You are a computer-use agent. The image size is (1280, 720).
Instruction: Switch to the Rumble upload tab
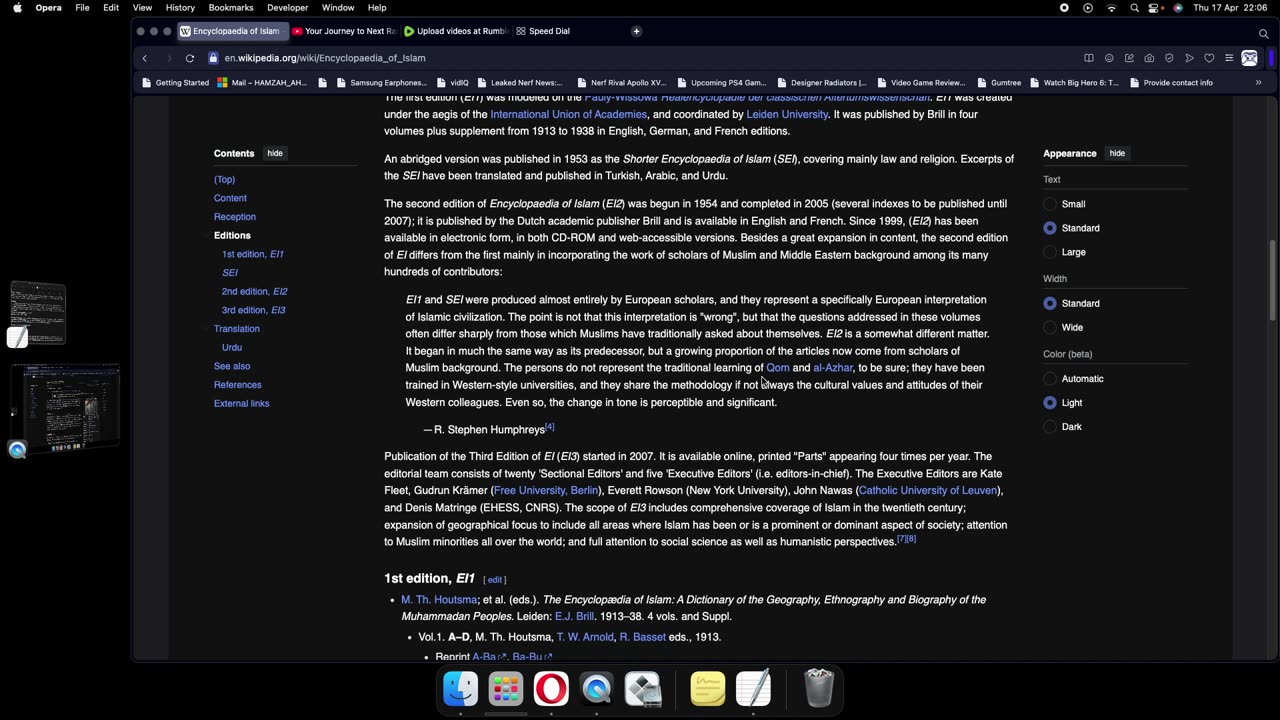click(456, 31)
